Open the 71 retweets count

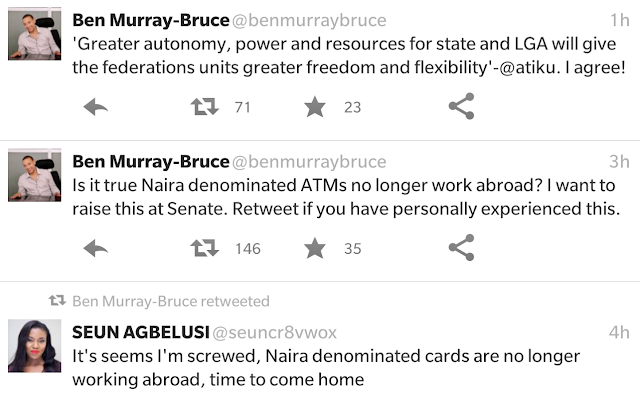[x=242, y=107]
